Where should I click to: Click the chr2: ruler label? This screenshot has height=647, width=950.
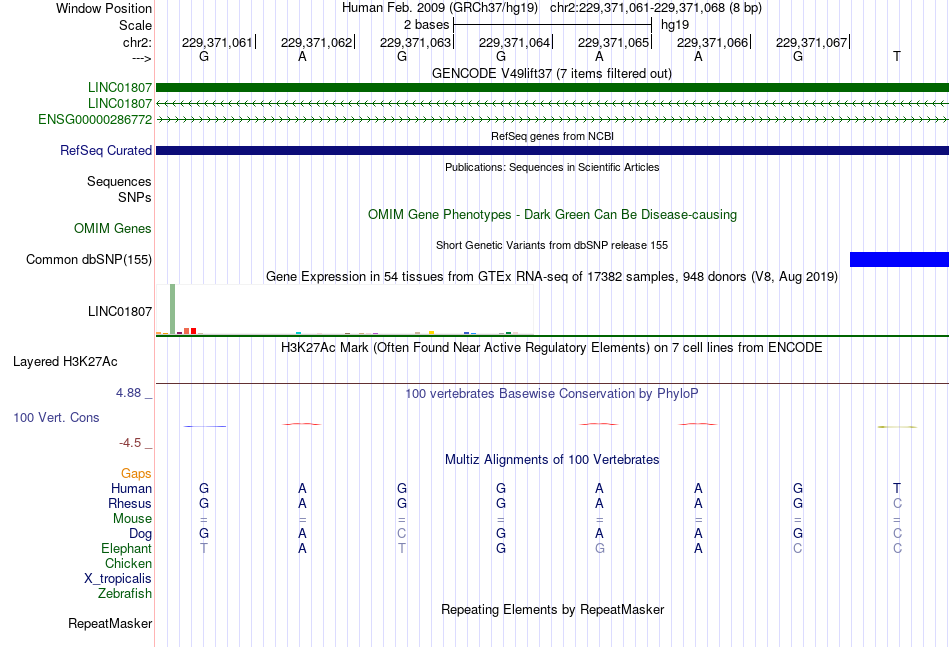[138, 42]
